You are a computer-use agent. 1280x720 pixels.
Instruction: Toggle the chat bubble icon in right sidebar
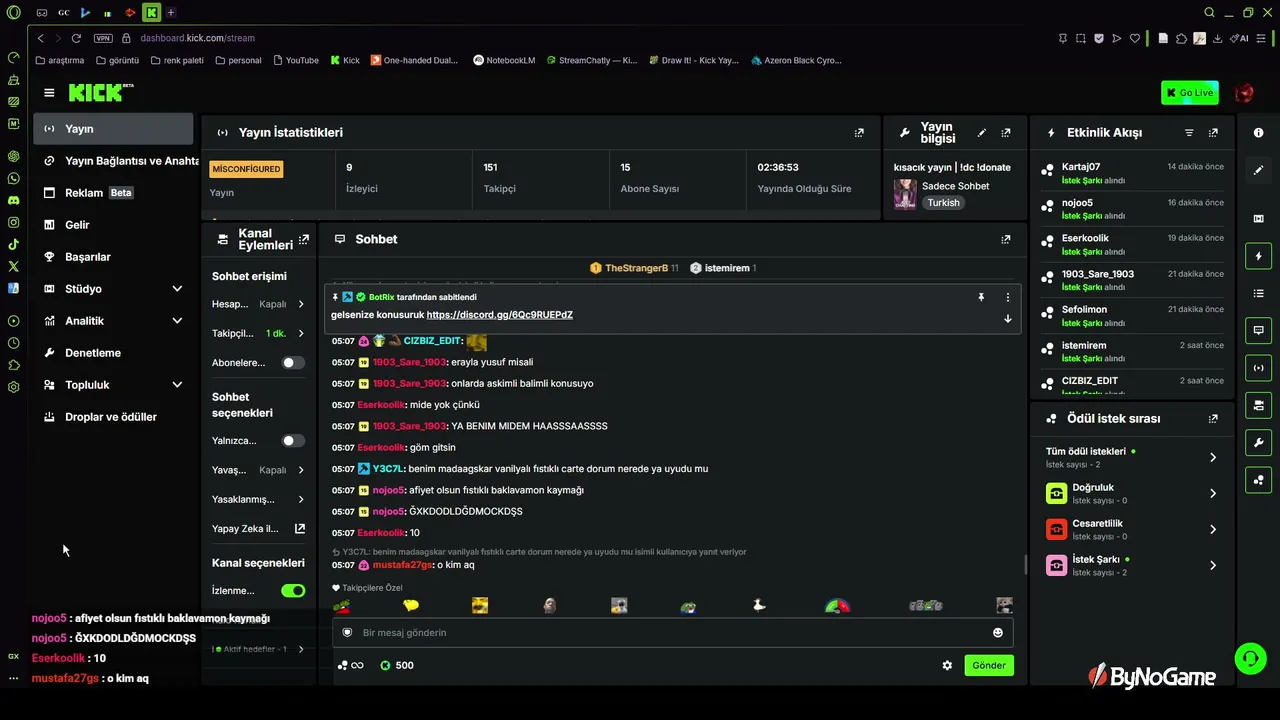point(1258,330)
